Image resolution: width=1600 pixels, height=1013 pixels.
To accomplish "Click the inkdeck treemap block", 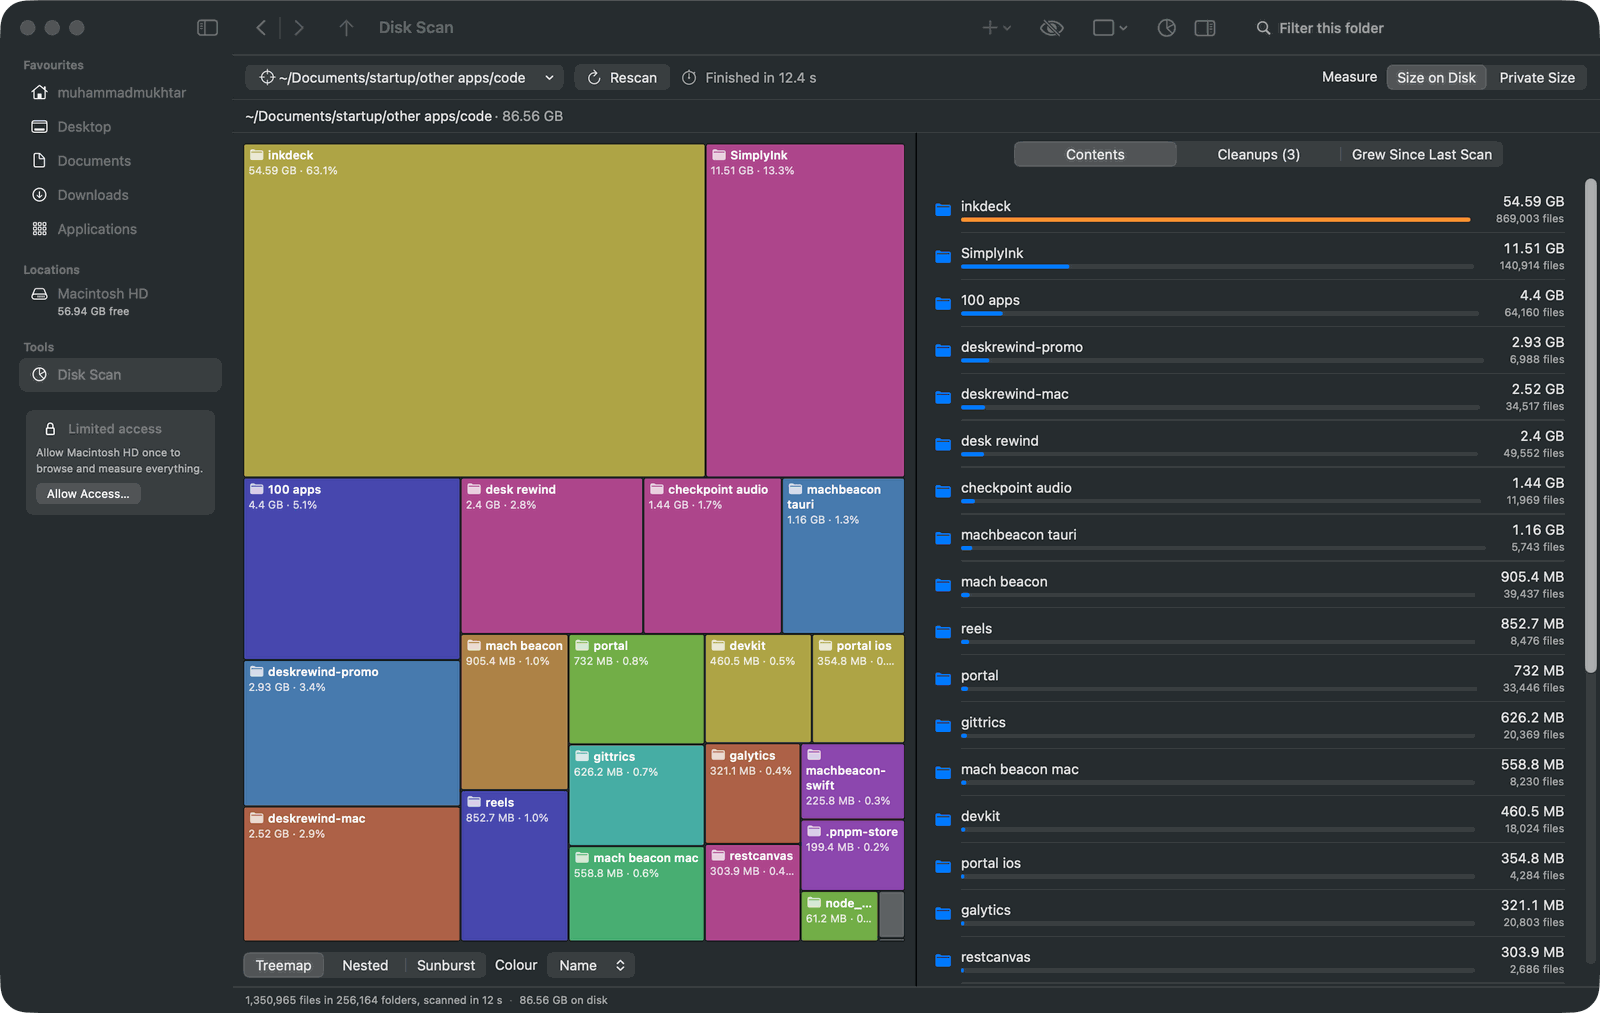I will (474, 310).
